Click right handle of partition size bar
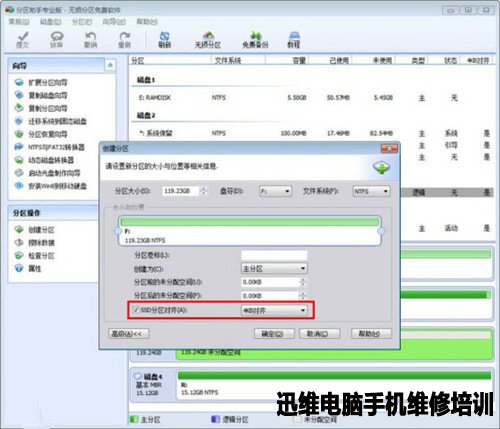The image size is (500, 429). 381,231
